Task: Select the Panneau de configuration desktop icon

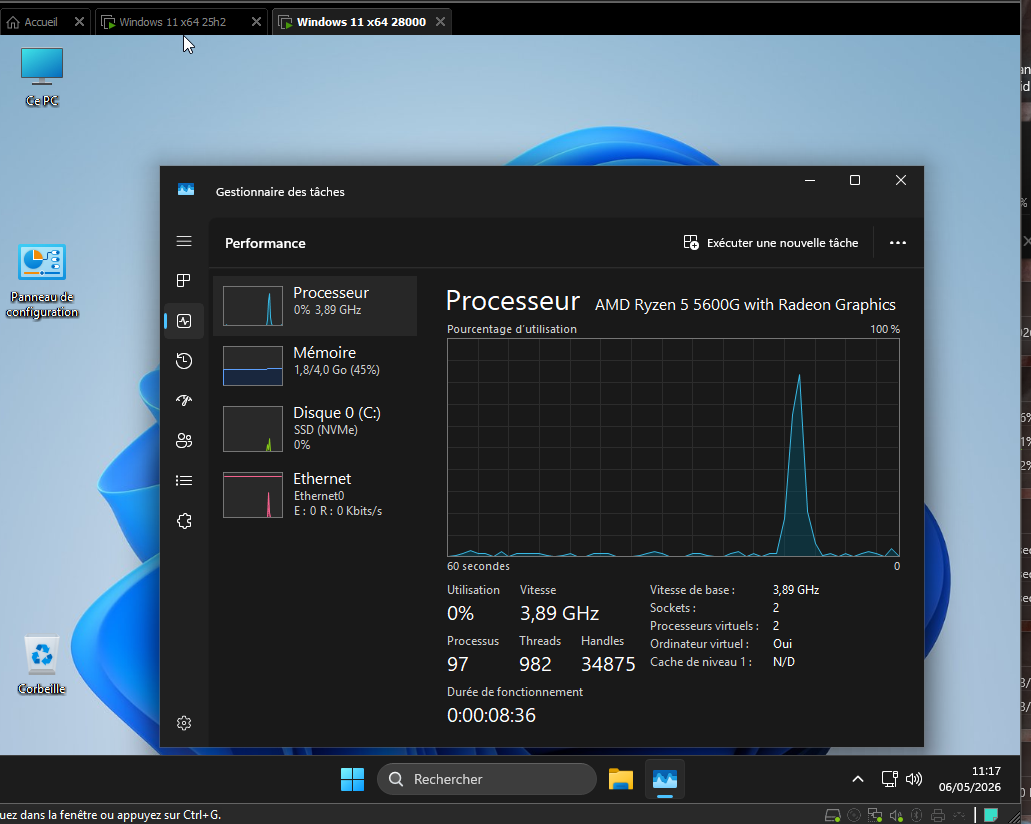Action: [42, 281]
